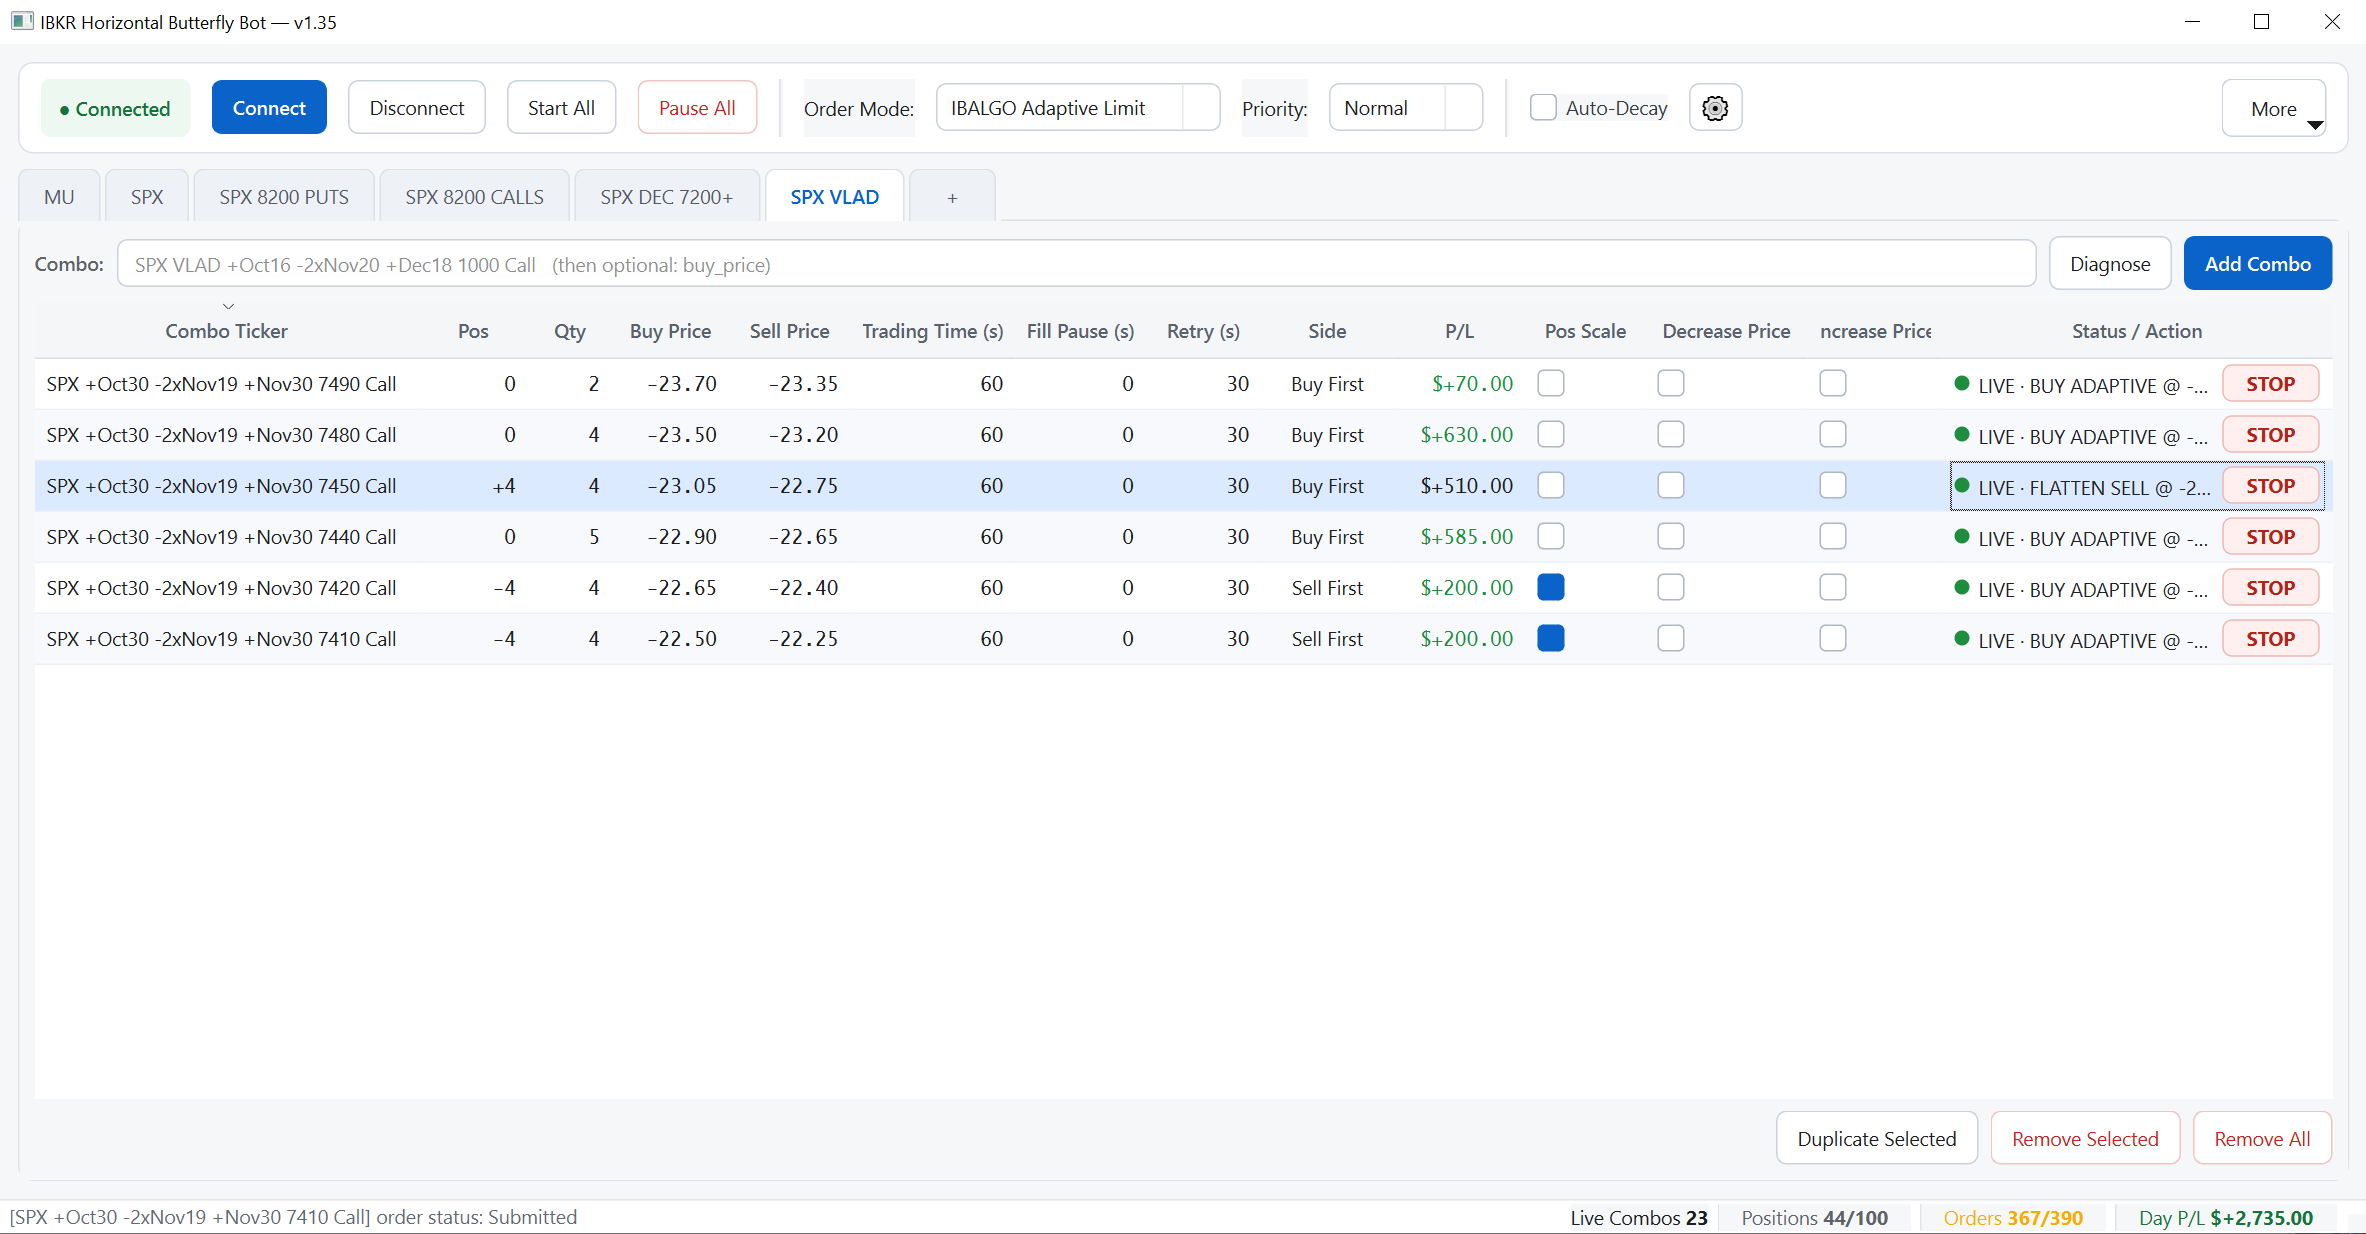Add a new tab with plus

pyautogui.click(x=952, y=197)
